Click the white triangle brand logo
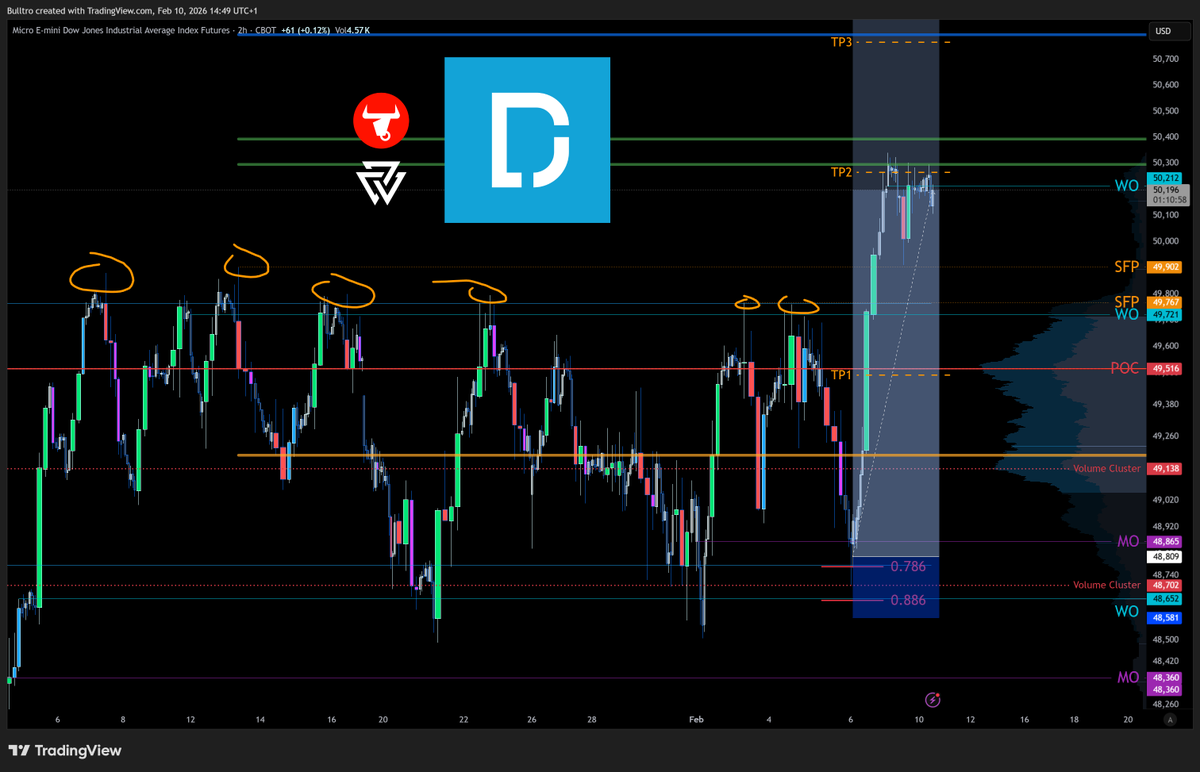Image resolution: width=1200 pixels, height=772 pixels. [x=381, y=185]
